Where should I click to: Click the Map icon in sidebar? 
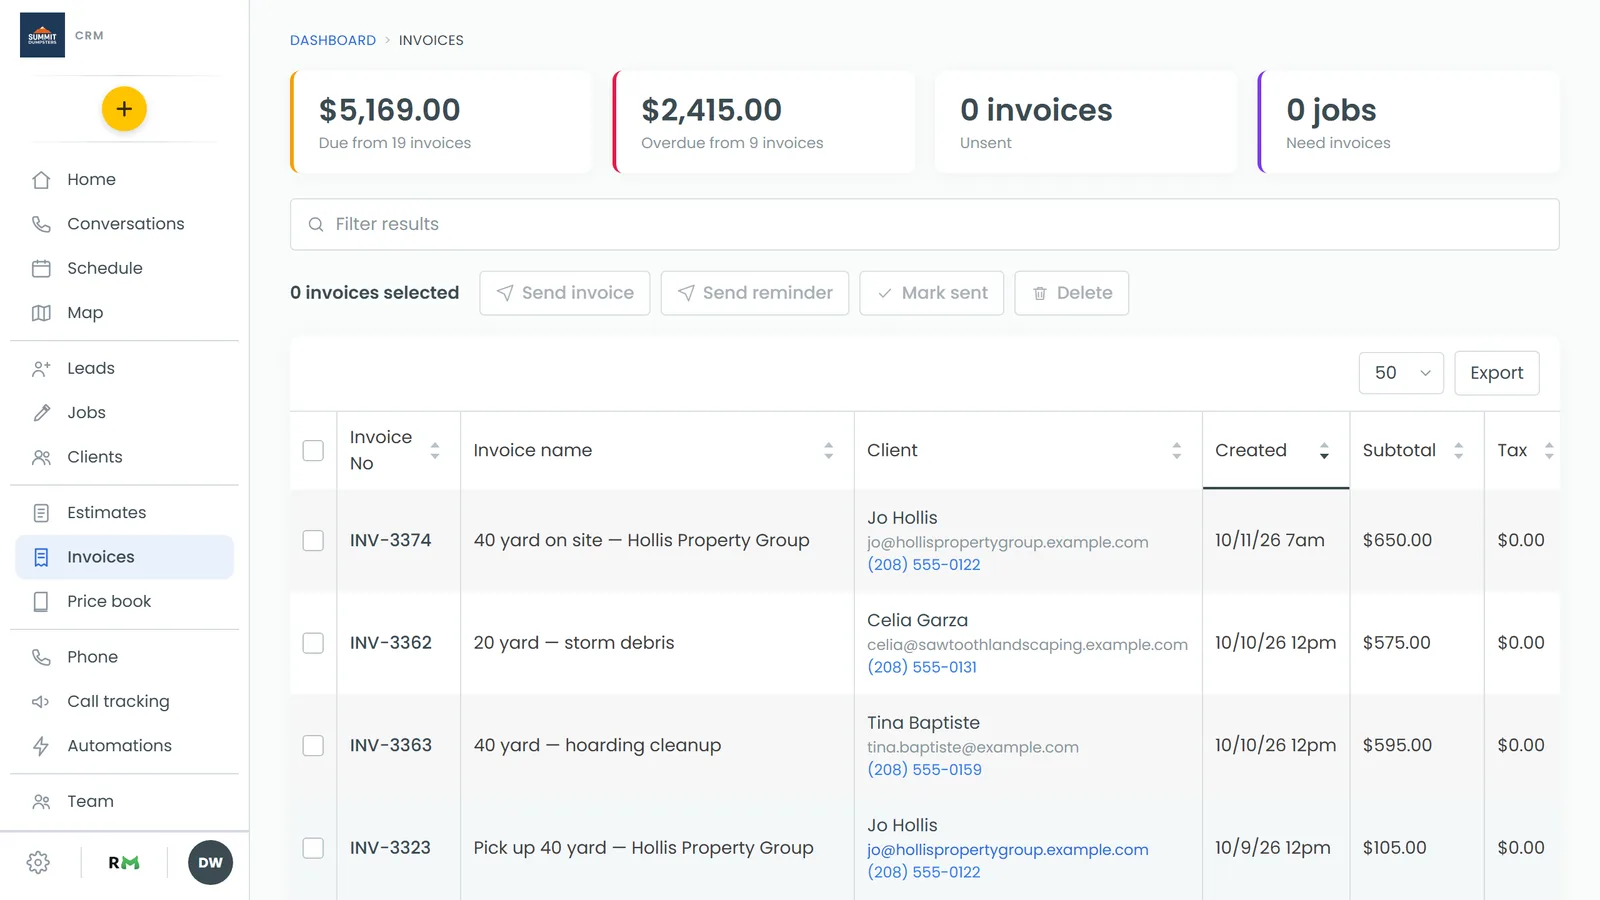tap(41, 313)
